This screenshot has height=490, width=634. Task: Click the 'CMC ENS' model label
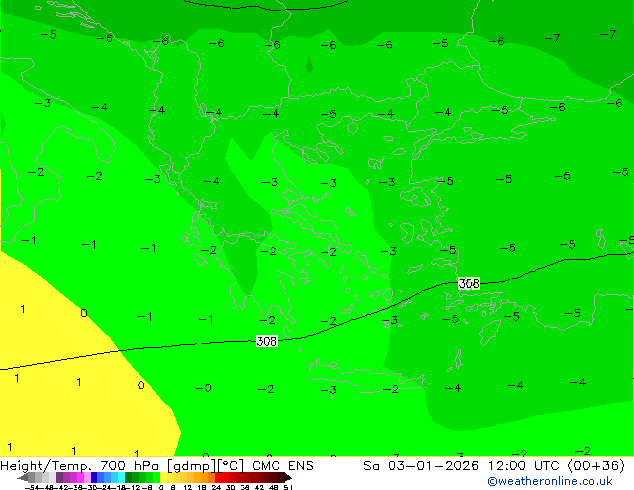(283, 466)
